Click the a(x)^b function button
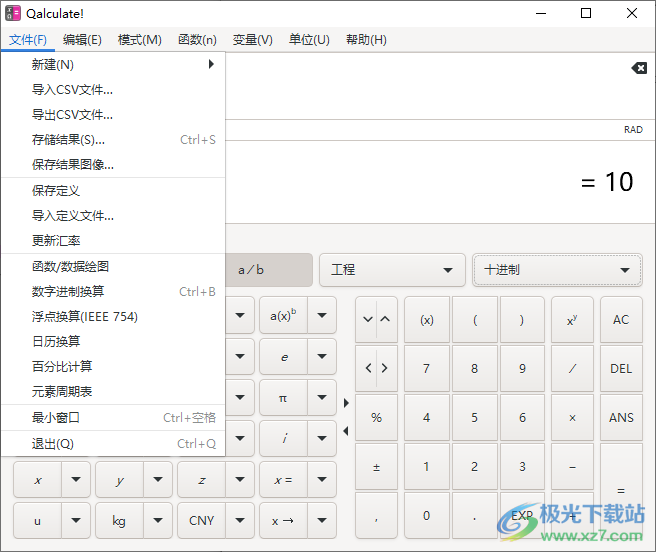This screenshot has height=552, width=656. (283, 315)
